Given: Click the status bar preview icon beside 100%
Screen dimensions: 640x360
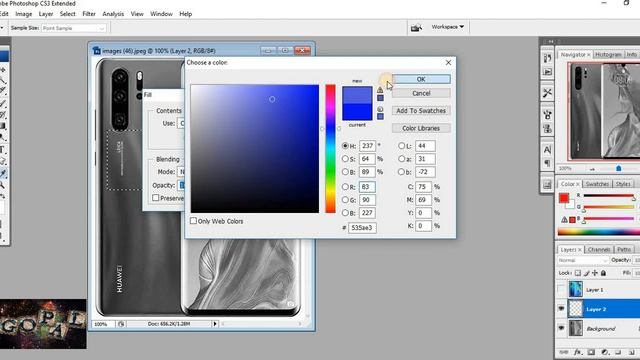Looking at the screenshot, I should [x=121, y=324].
